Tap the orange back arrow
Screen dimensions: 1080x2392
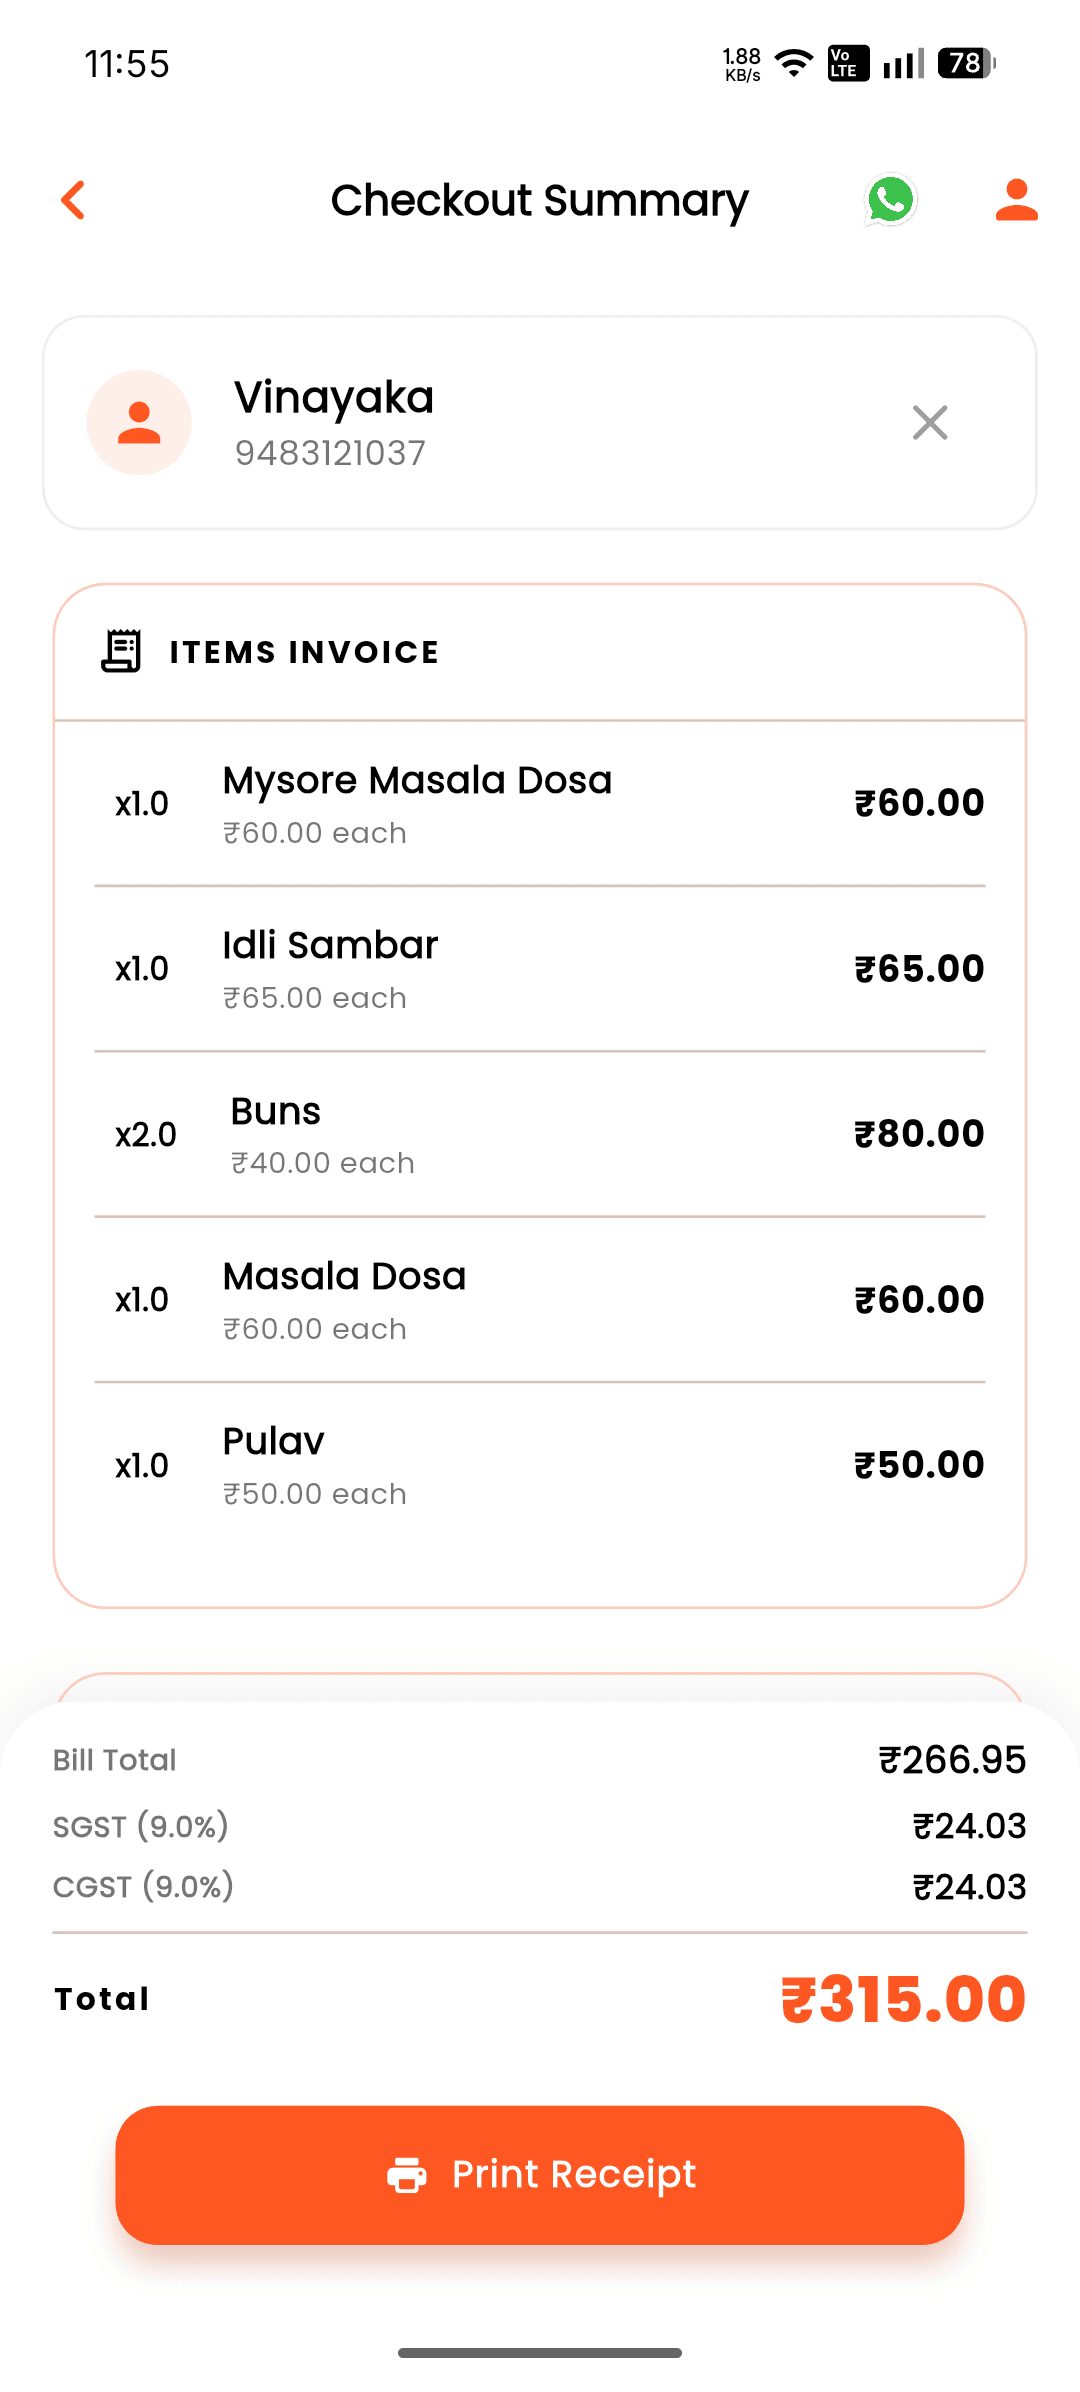[x=73, y=200]
